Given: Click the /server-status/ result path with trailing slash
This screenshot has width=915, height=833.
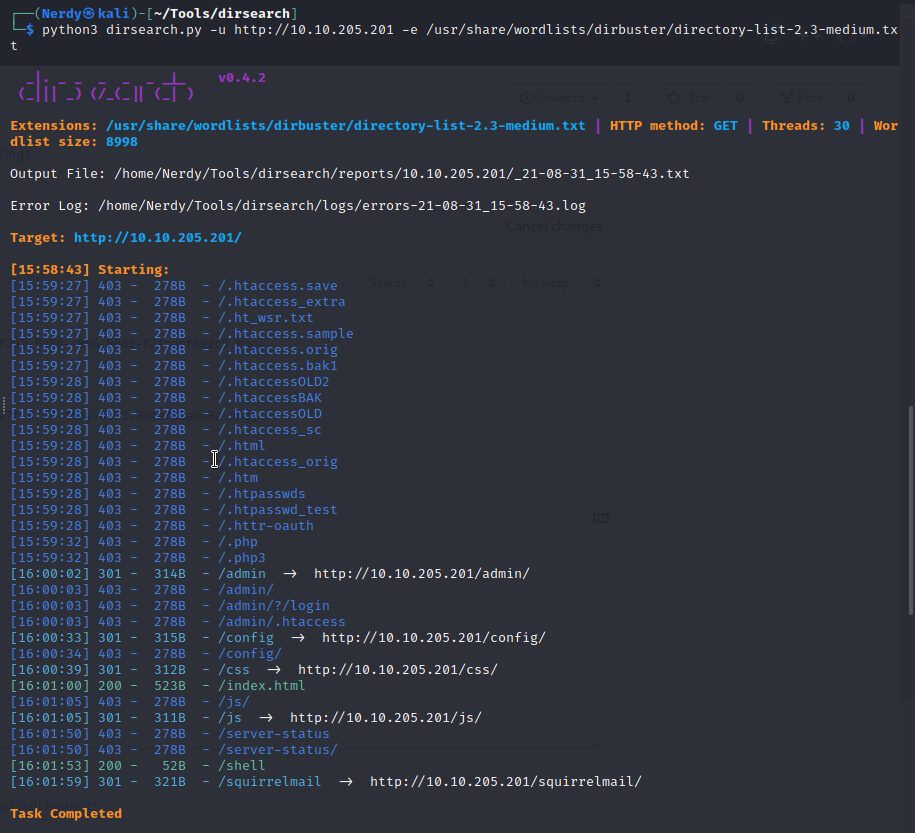Looking at the screenshot, I should click(x=278, y=750).
